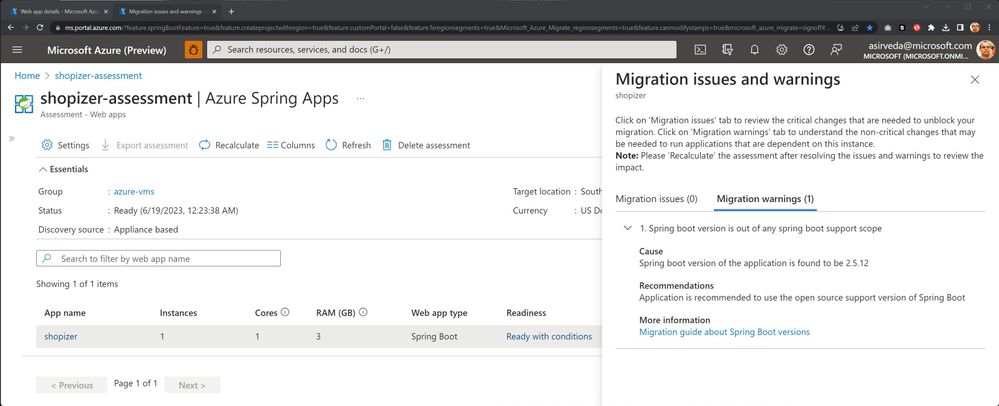Viewport: 999px width, 406px height.
Task: Switch to Migration issues (0) tab
Action: pyautogui.click(x=656, y=199)
